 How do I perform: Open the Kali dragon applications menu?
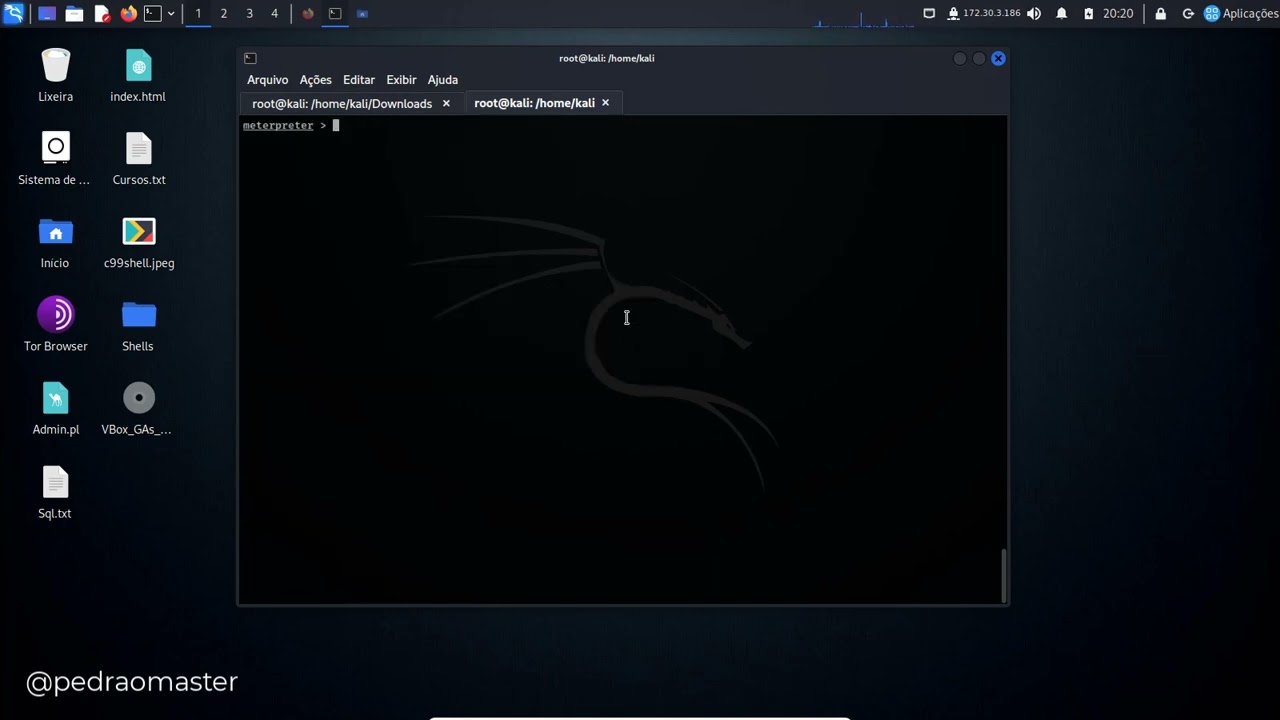pyautogui.click(x=13, y=13)
